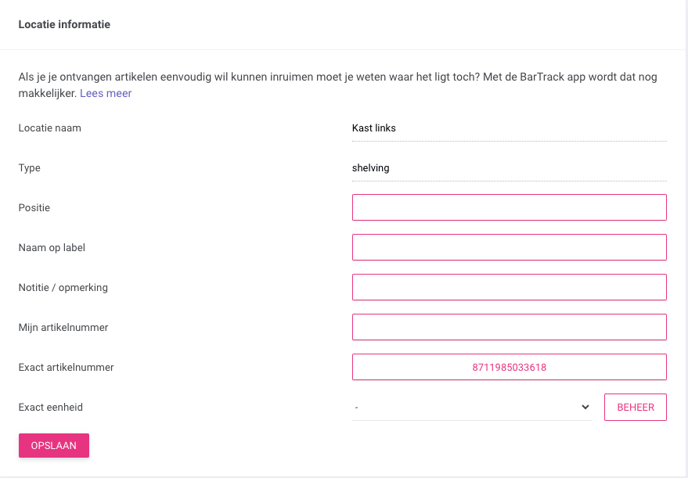Click the Notitie / opmerking label
Viewport: 688px width, 478px height.
tap(63, 288)
